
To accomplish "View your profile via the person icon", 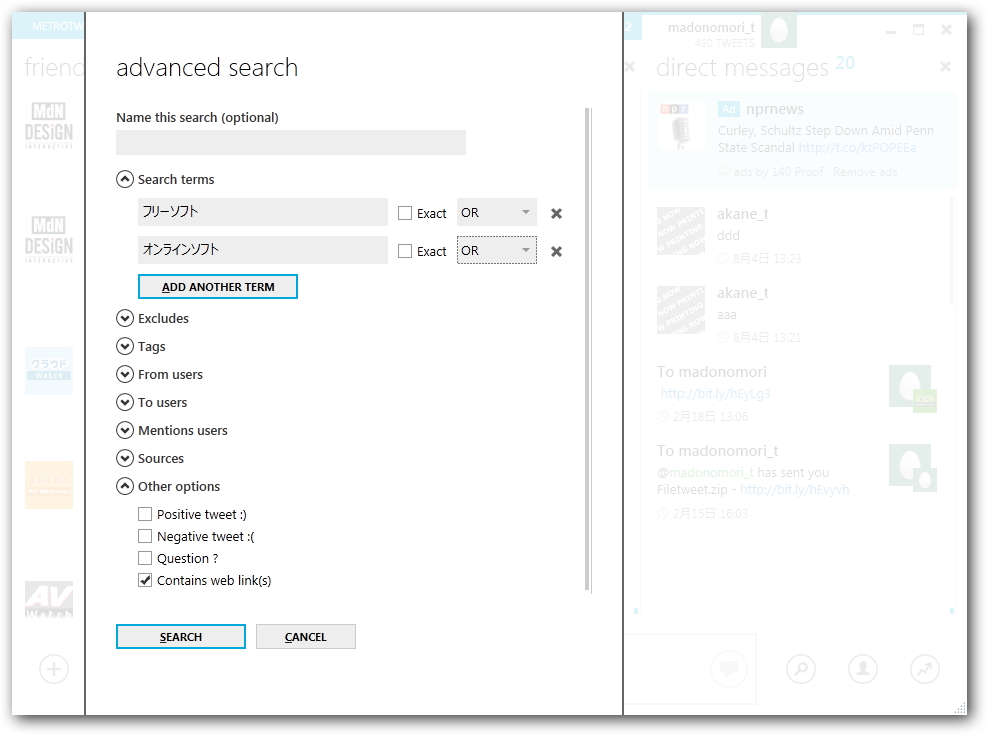I will (862, 669).
